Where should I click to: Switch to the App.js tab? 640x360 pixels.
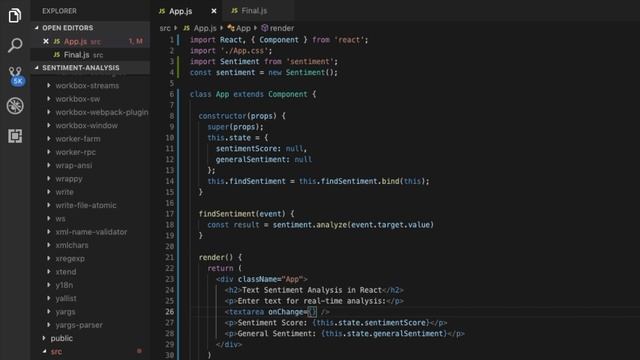click(x=180, y=11)
